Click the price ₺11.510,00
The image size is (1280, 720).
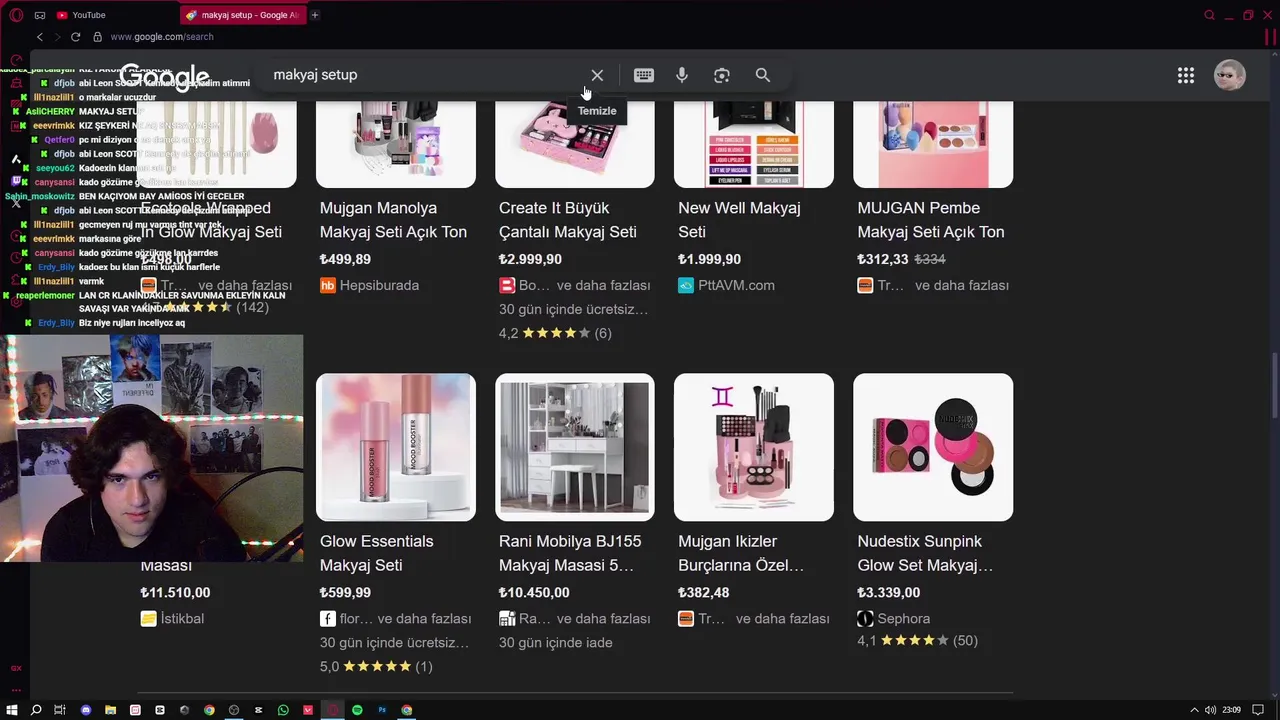pos(175,593)
